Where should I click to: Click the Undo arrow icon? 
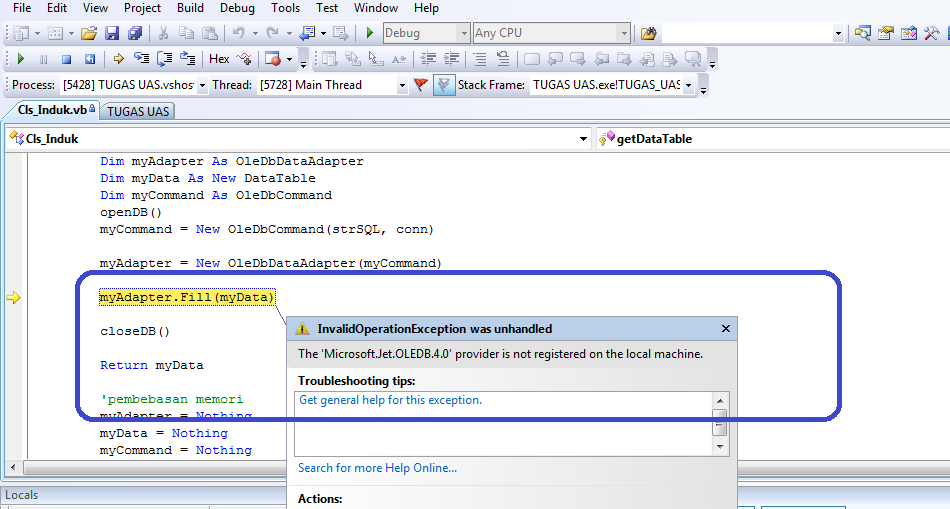[239, 33]
